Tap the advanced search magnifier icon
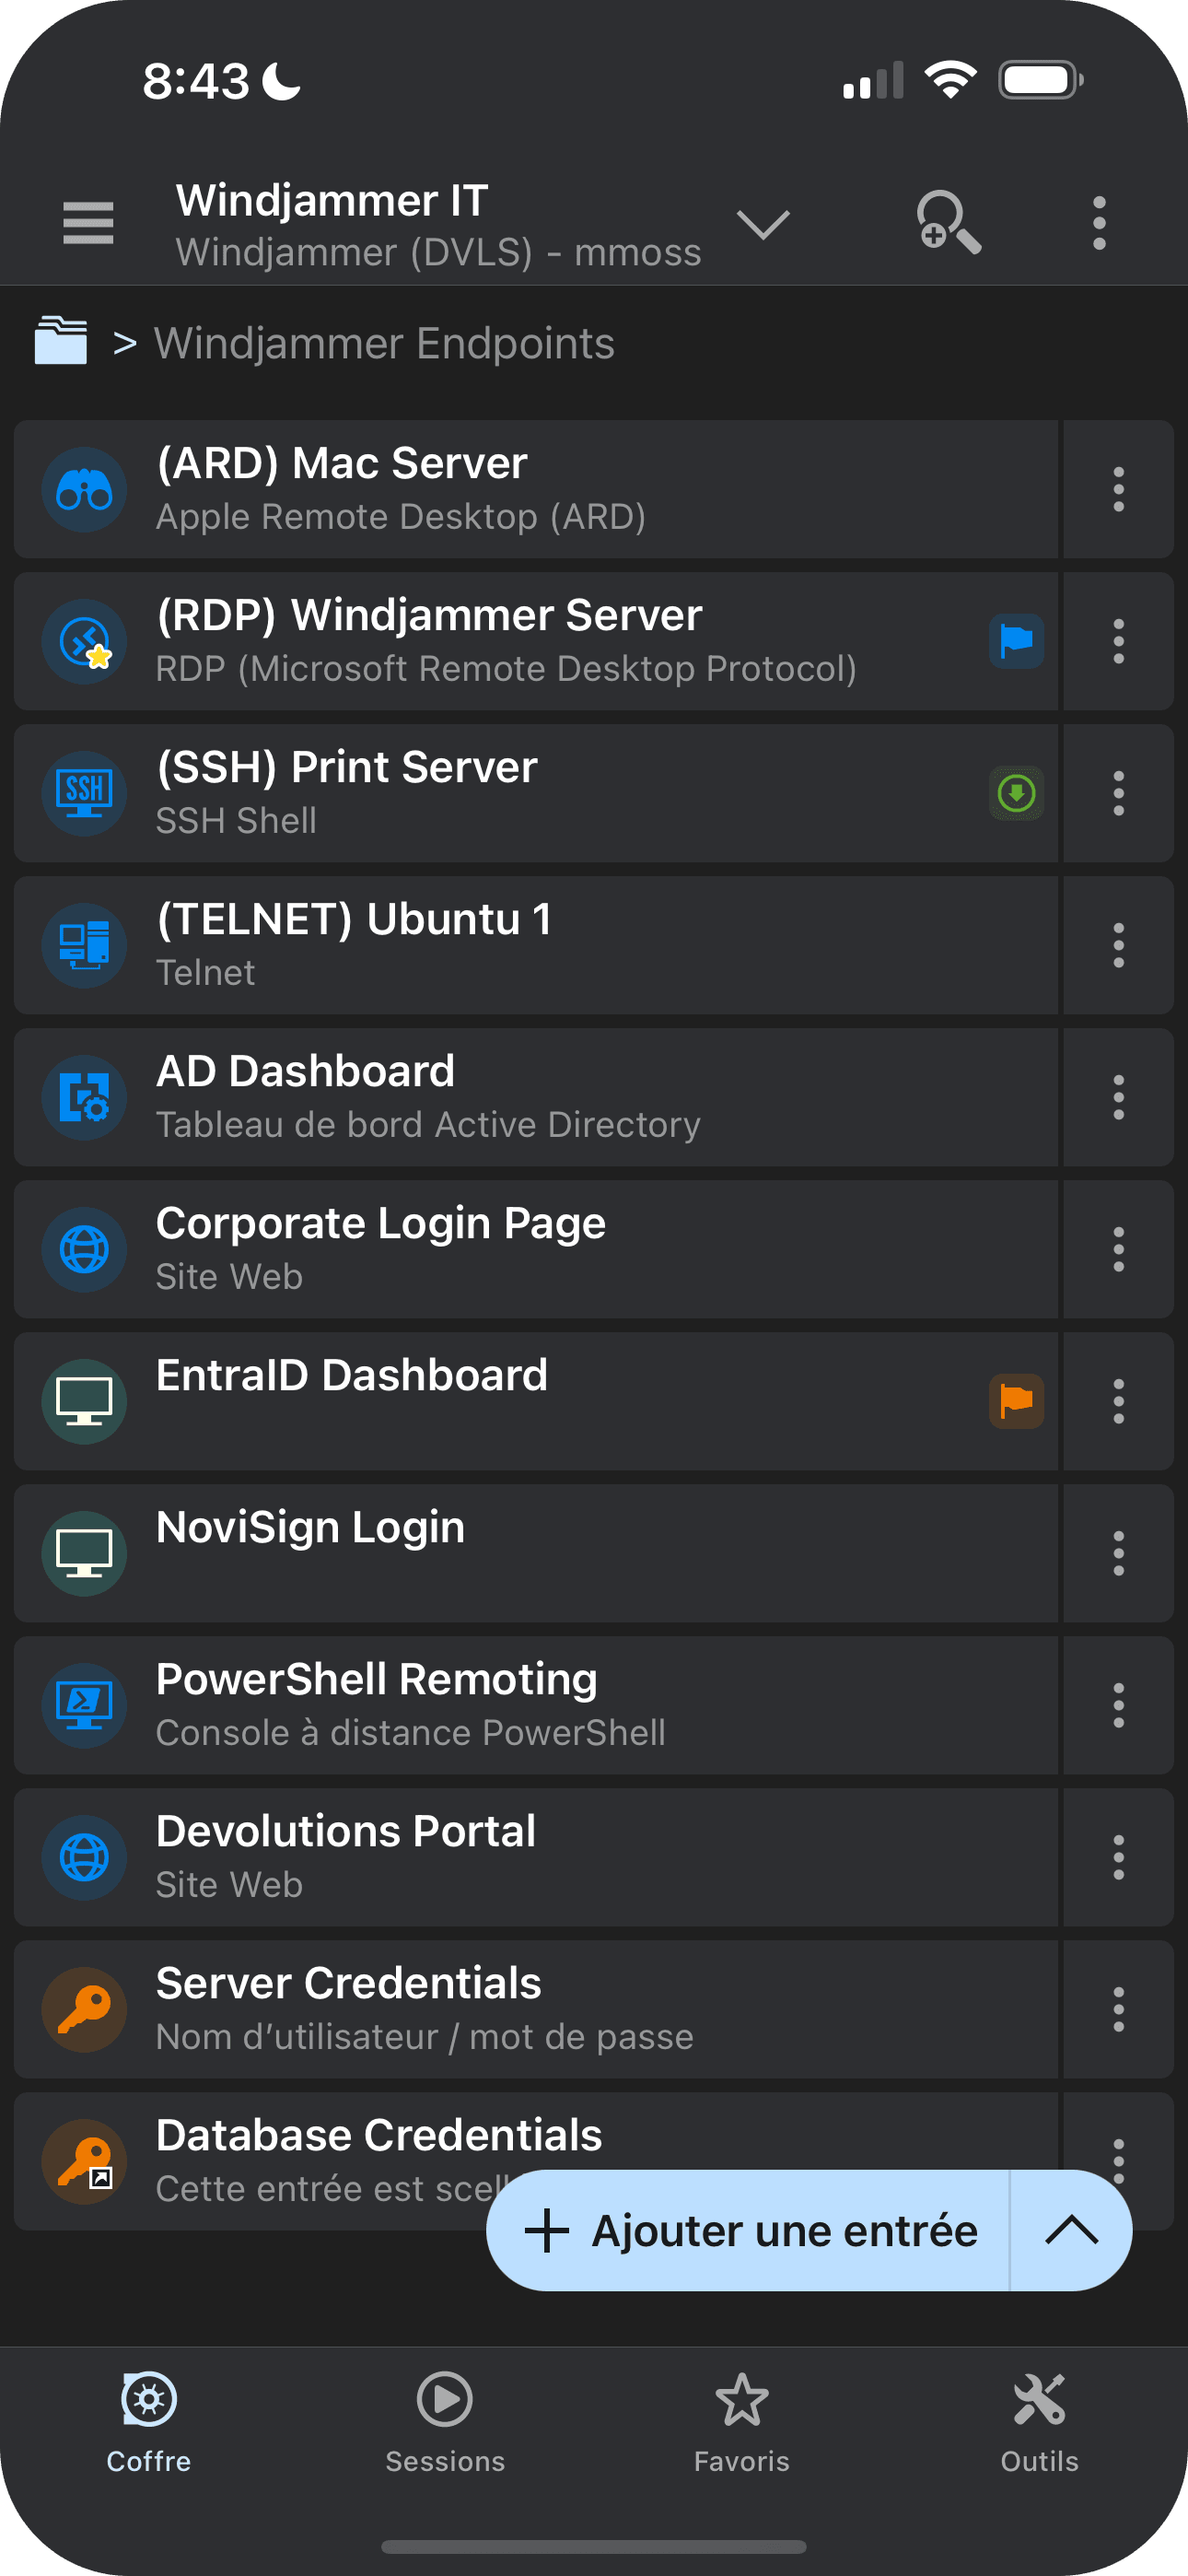 tap(948, 222)
